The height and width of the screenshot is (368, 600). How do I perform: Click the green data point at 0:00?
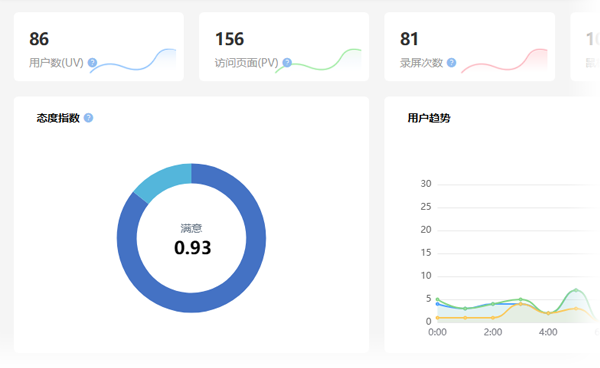point(437,300)
